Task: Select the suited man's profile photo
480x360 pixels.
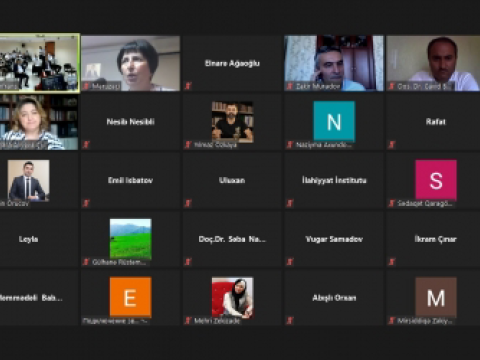Action: click(28, 180)
